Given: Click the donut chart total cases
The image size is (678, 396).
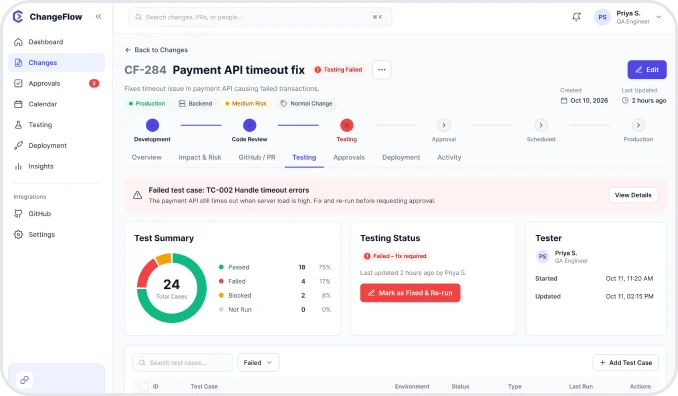Looking at the screenshot, I should click(172, 288).
